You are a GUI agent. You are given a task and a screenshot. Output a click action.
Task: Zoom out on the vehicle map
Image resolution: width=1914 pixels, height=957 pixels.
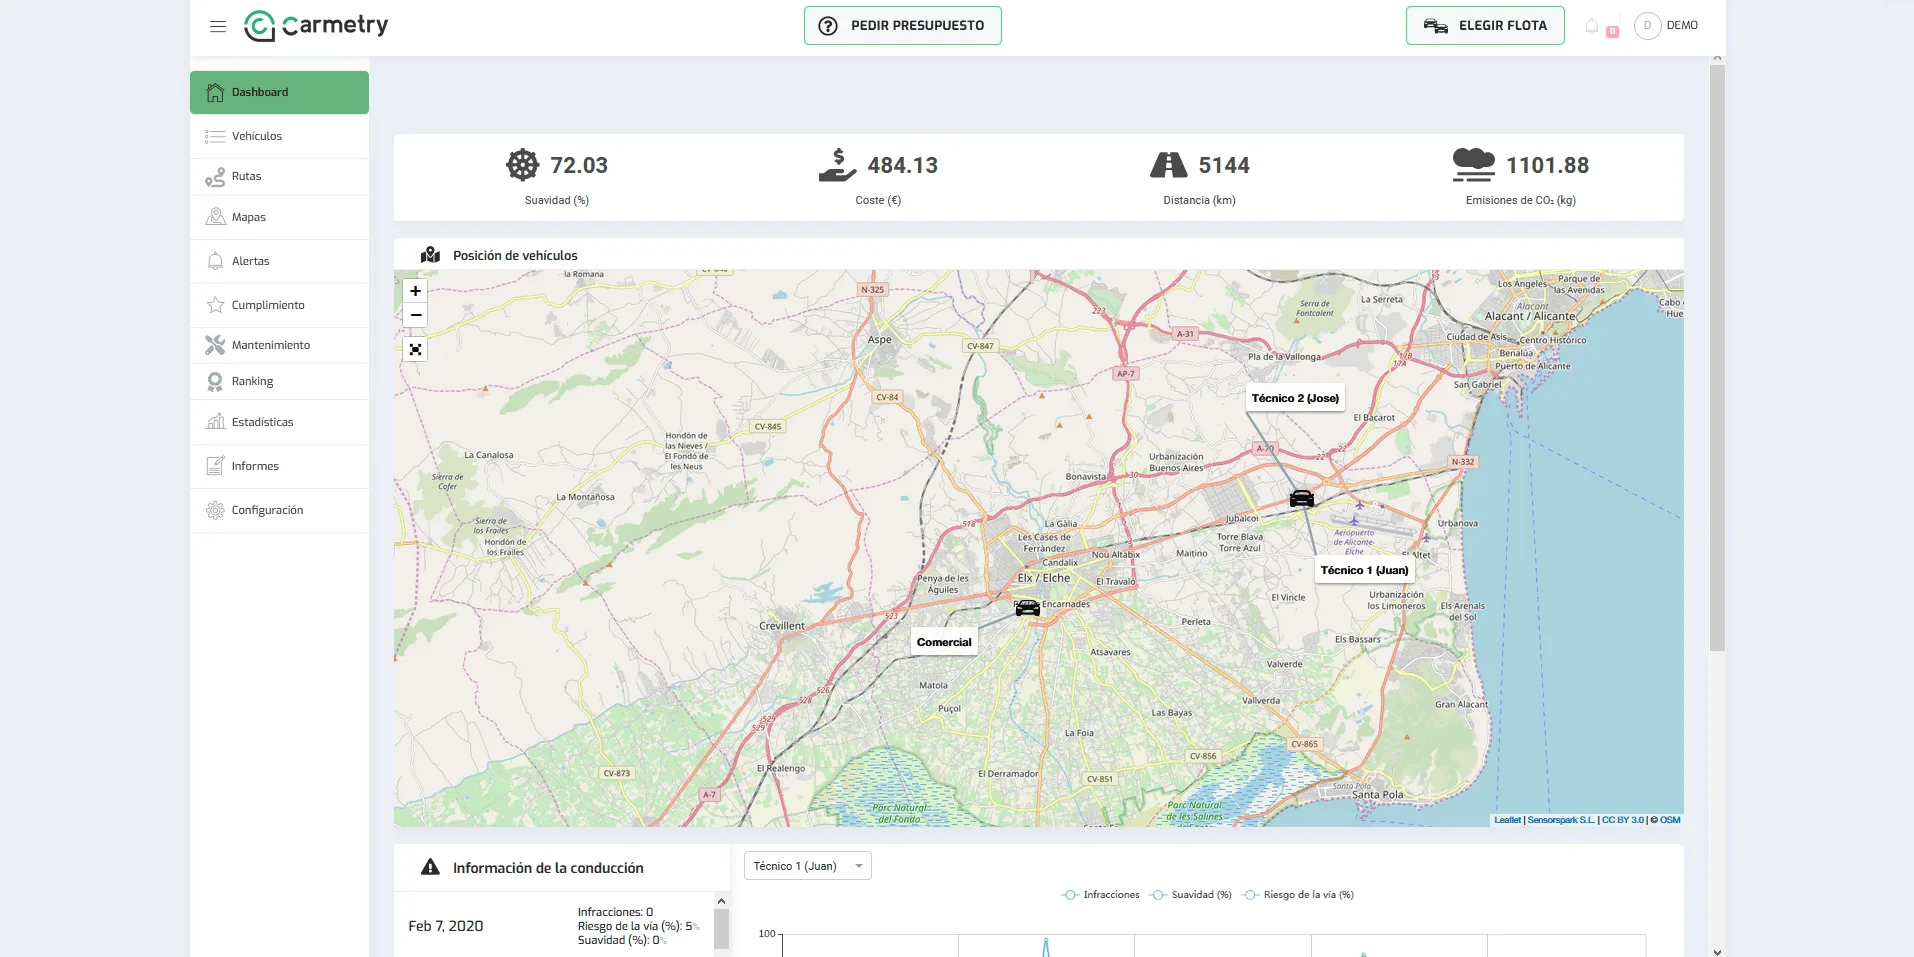tap(415, 315)
